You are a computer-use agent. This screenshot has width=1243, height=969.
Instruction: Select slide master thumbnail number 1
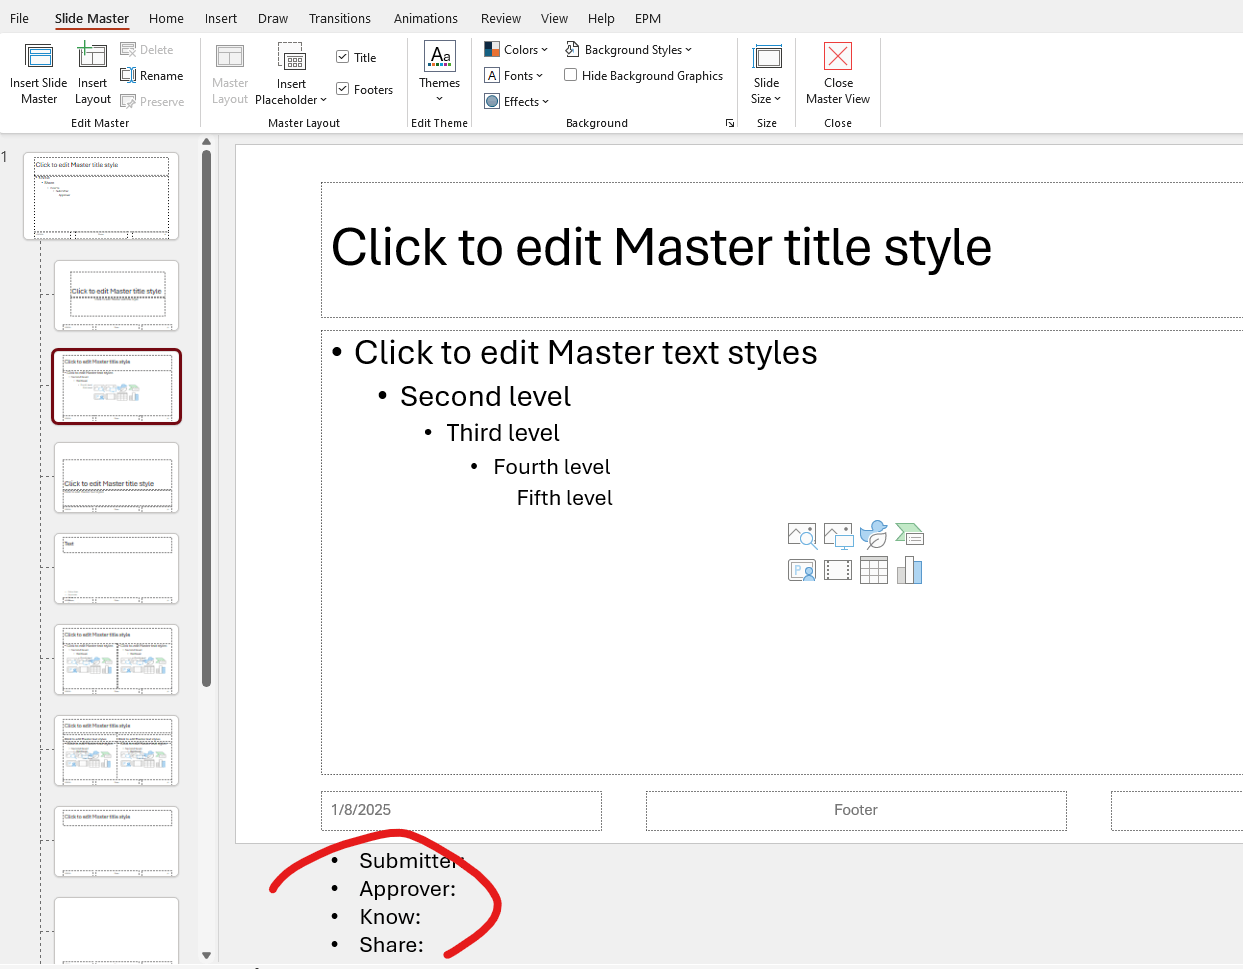101,195
